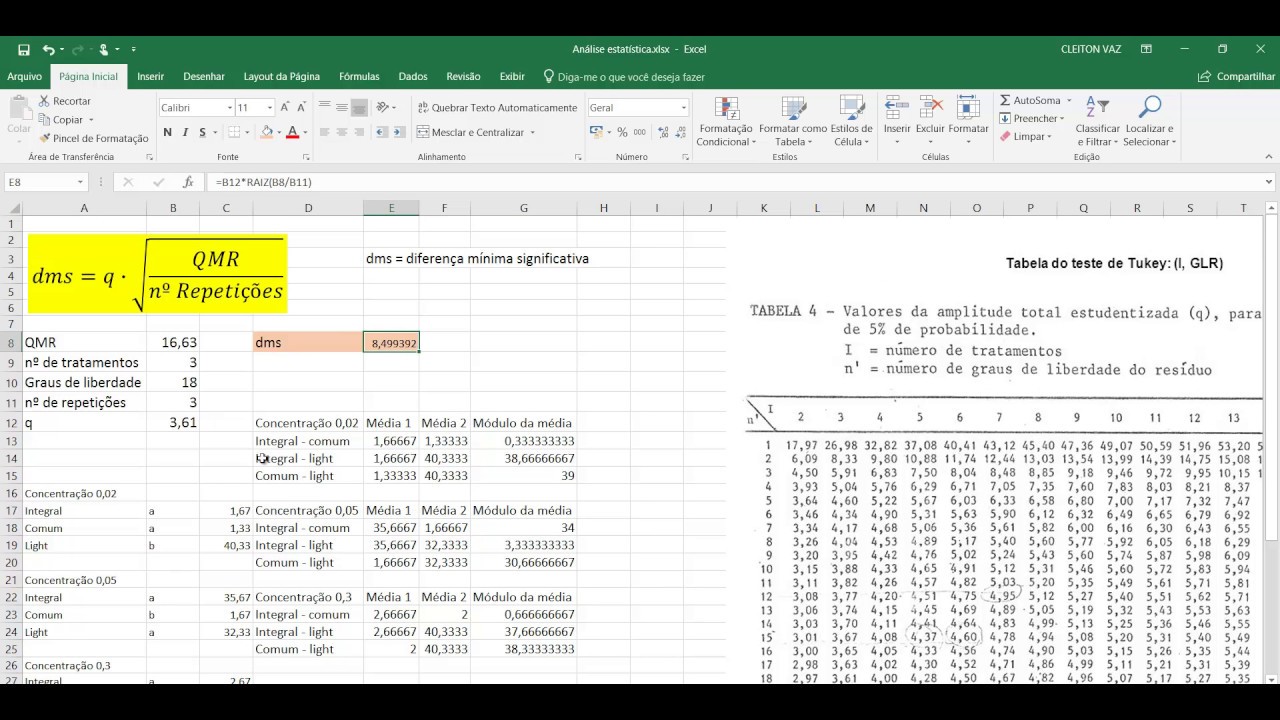Align text to middle of cell
1280x720 pixels.
tap(342, 107)
